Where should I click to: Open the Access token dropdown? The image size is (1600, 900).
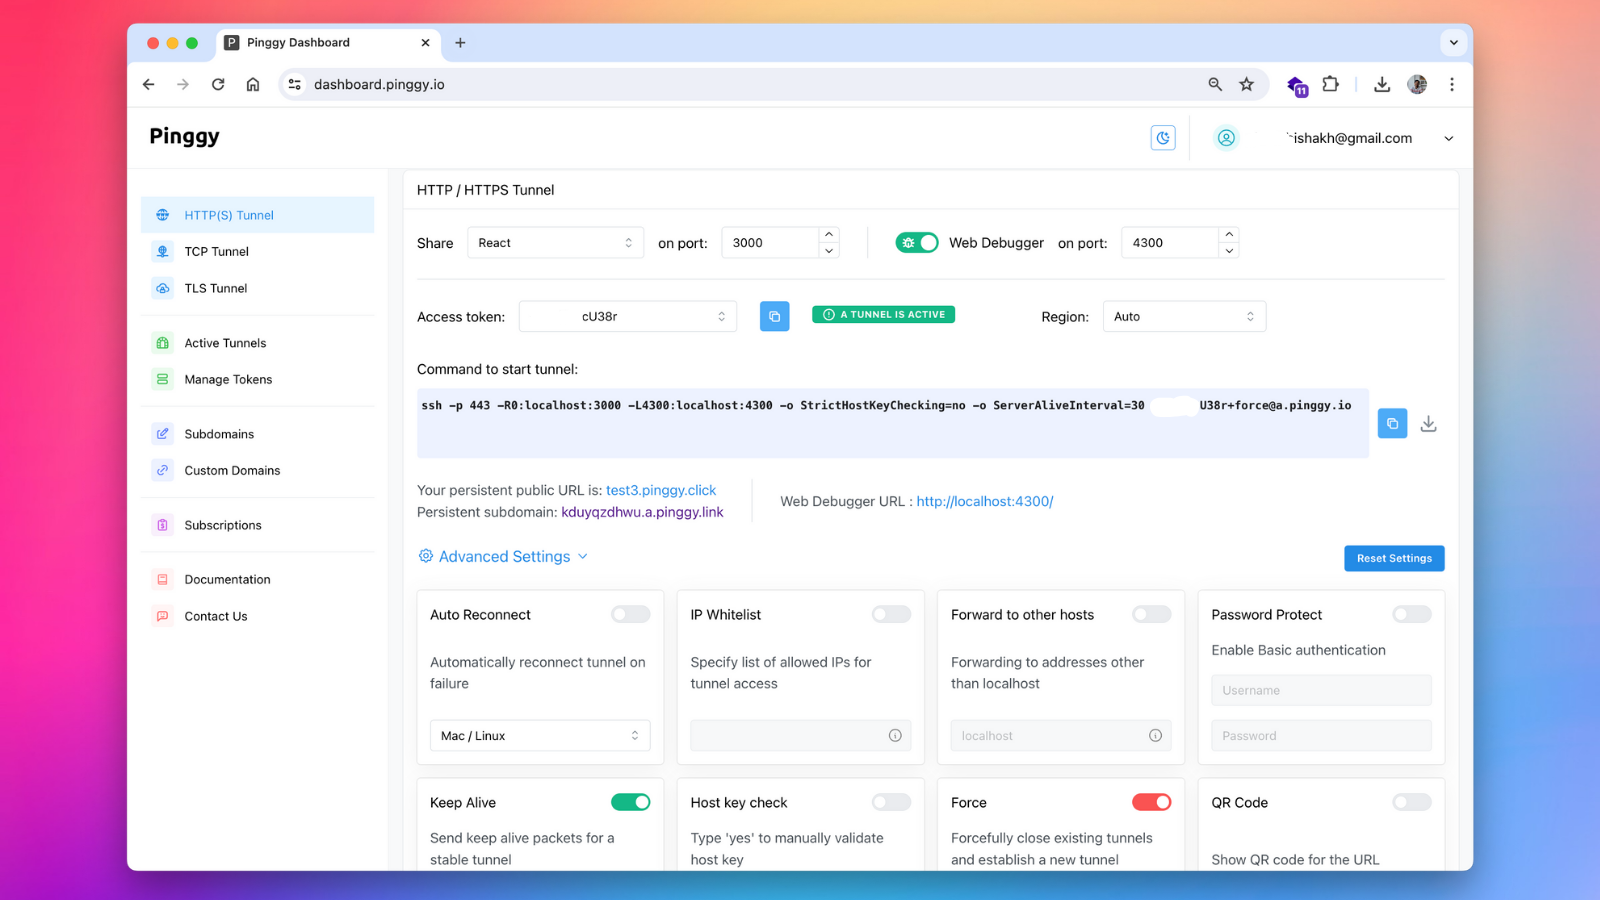(628, 316)
